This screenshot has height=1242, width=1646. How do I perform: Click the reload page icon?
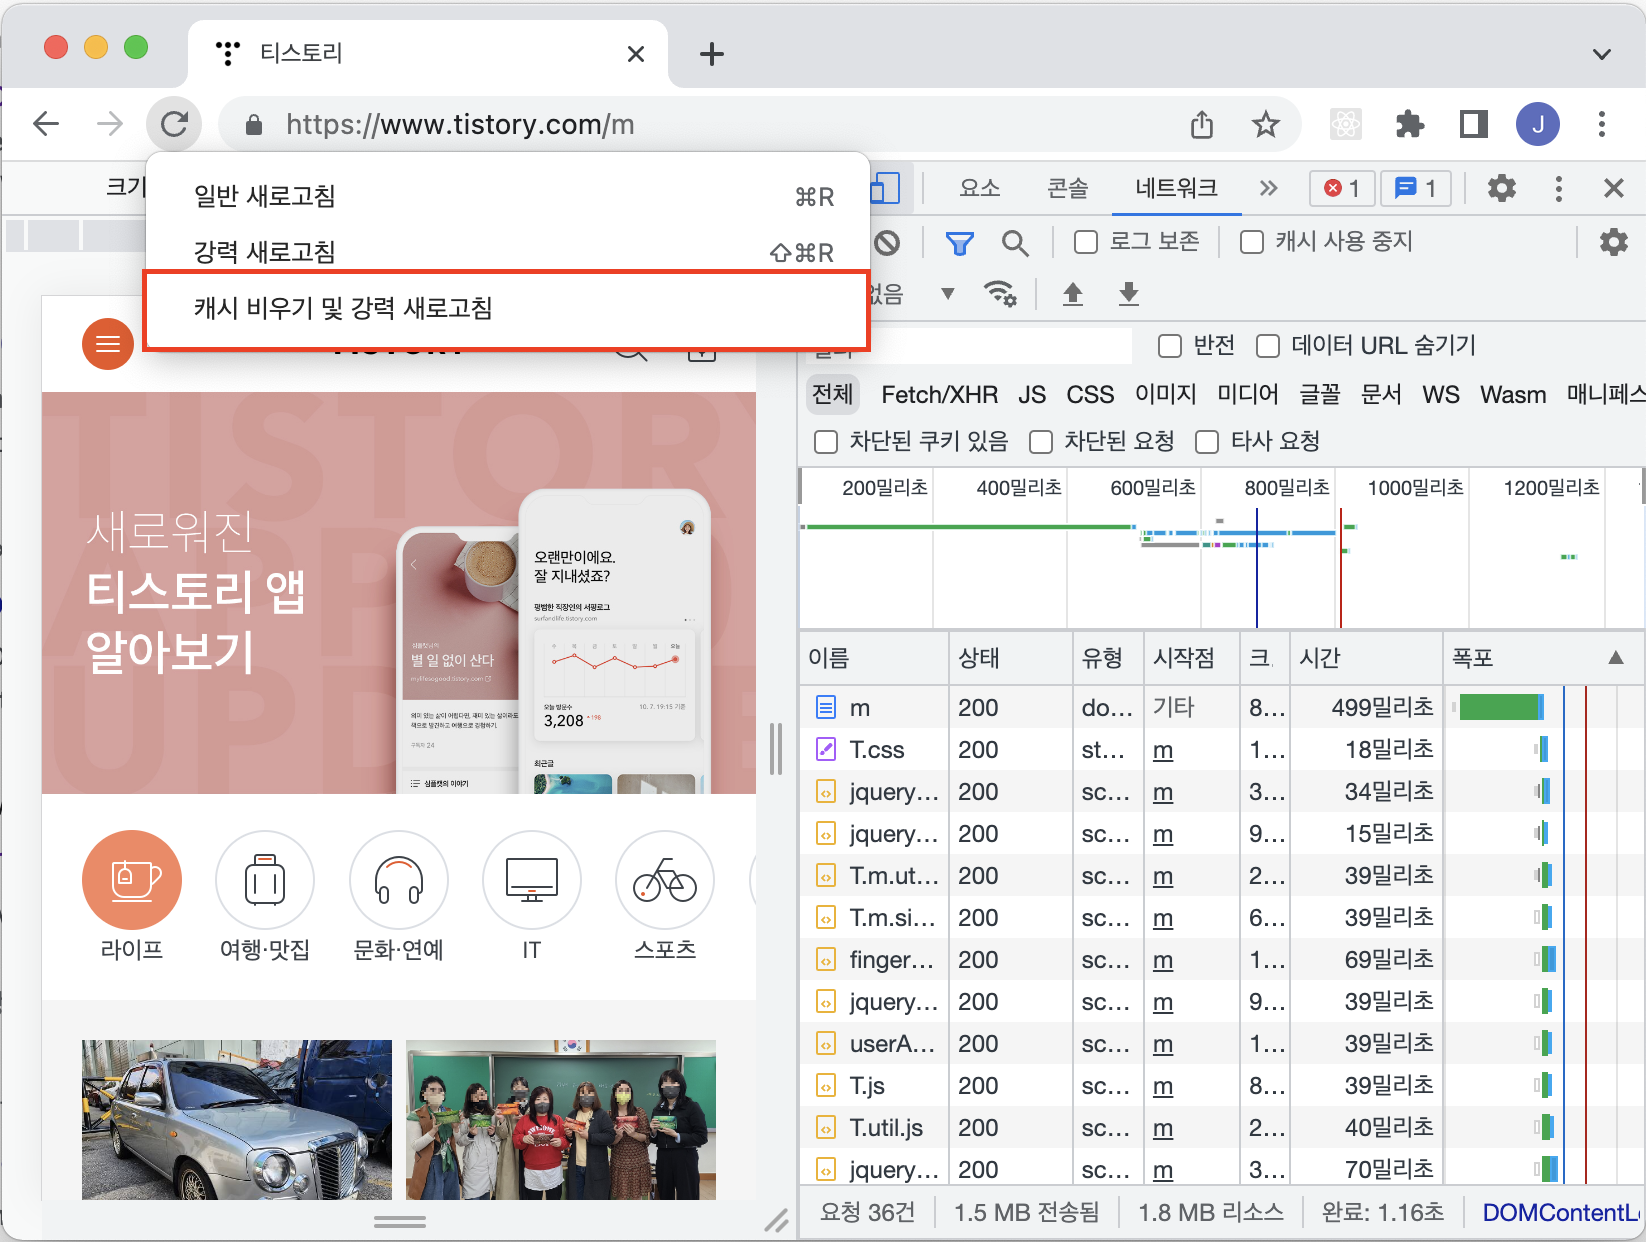click(174, 124)
